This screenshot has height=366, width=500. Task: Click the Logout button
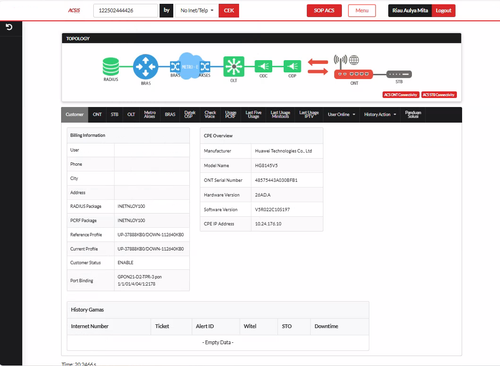(x=443, y=11)
